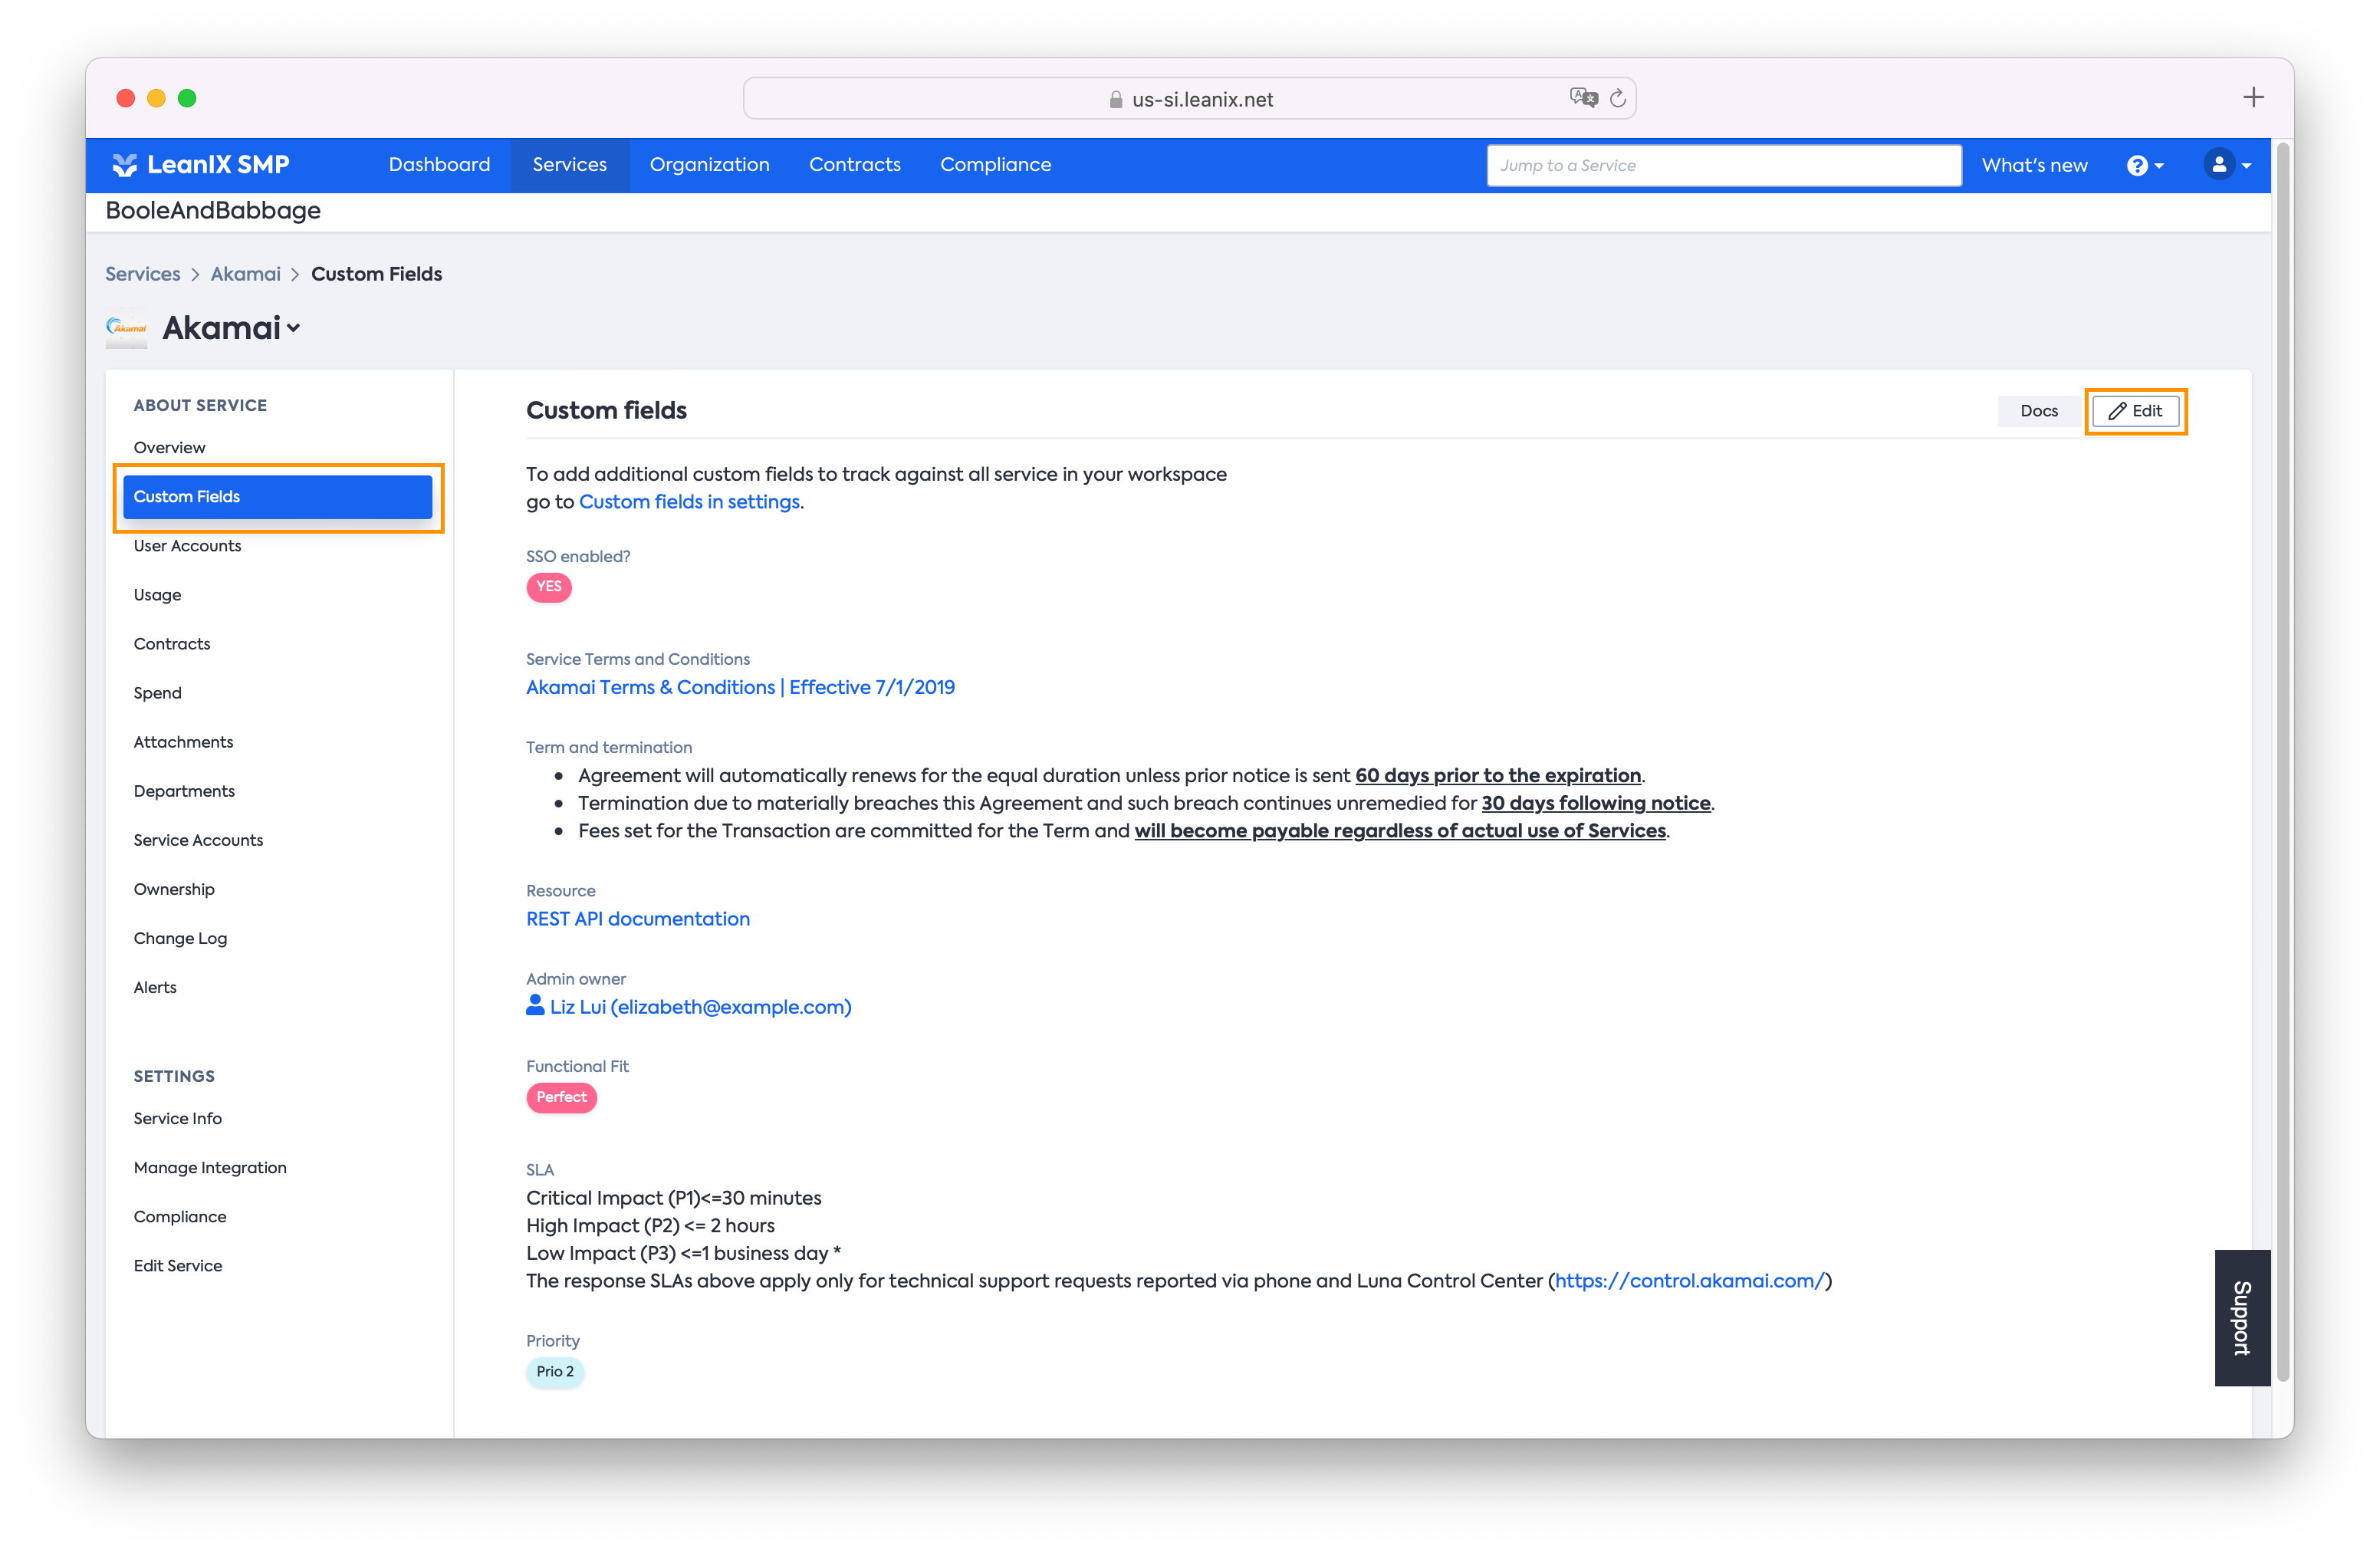Open Attachments in the sidebar

[183, 742]
